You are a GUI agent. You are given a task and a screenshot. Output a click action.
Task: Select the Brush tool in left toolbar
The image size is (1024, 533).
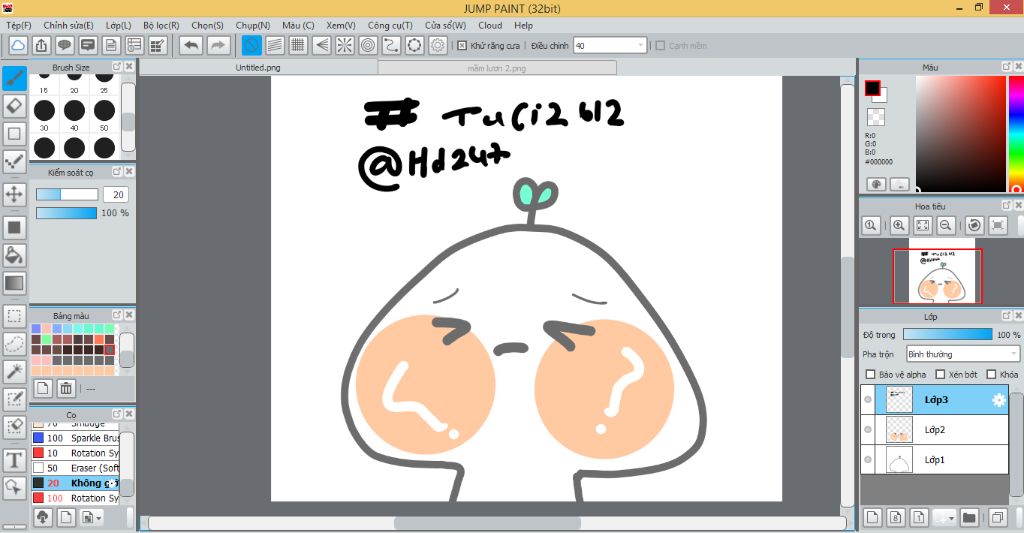coord(14,78)
